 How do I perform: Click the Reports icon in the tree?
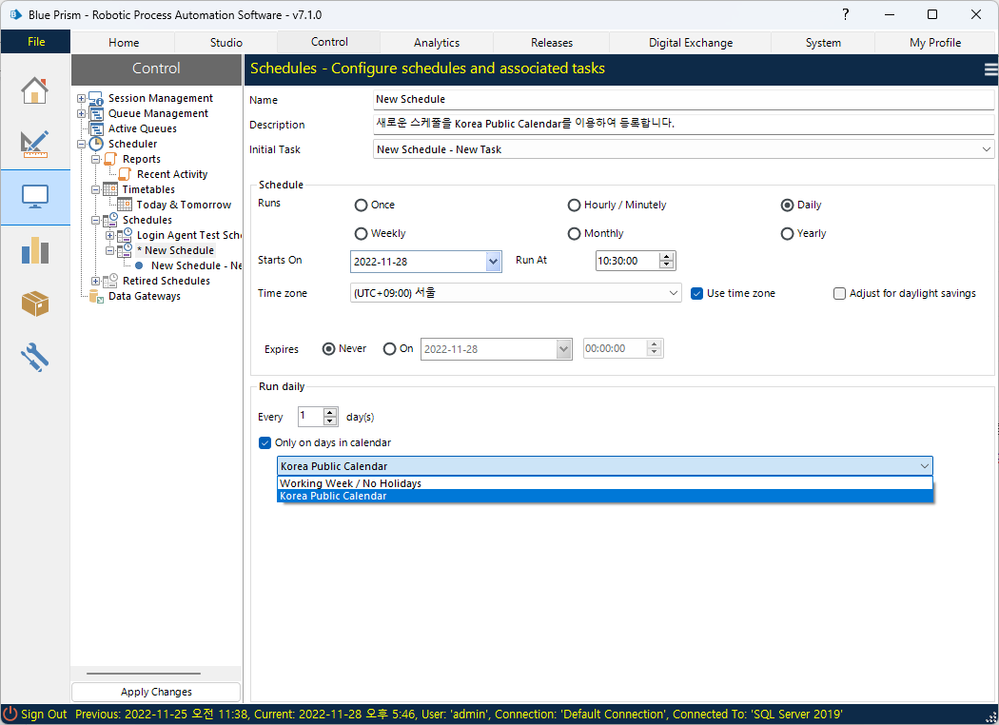pyautogui.click(x=111, y=159)
